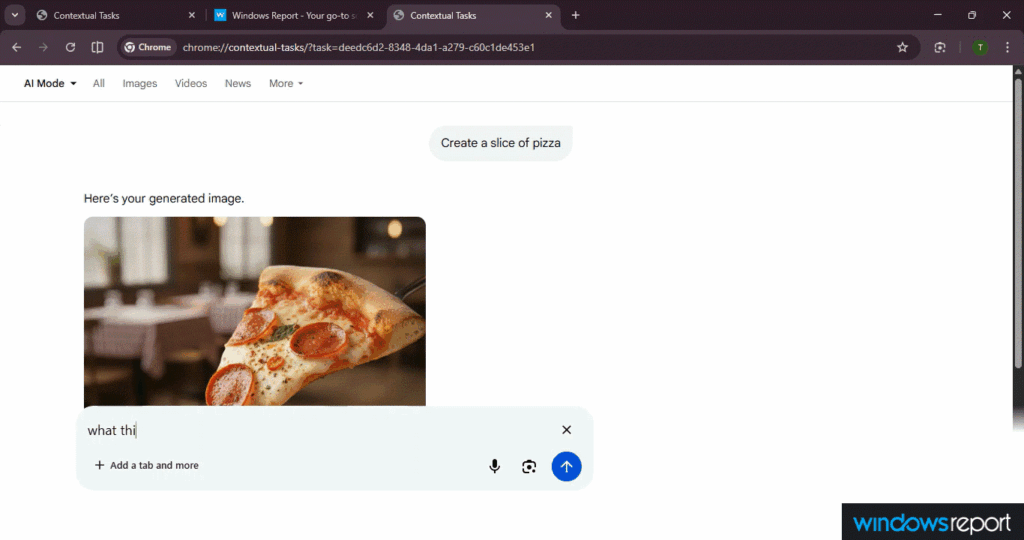Go back using the back arrow
Screen dimensions: 1024x540
pos(16,47)
